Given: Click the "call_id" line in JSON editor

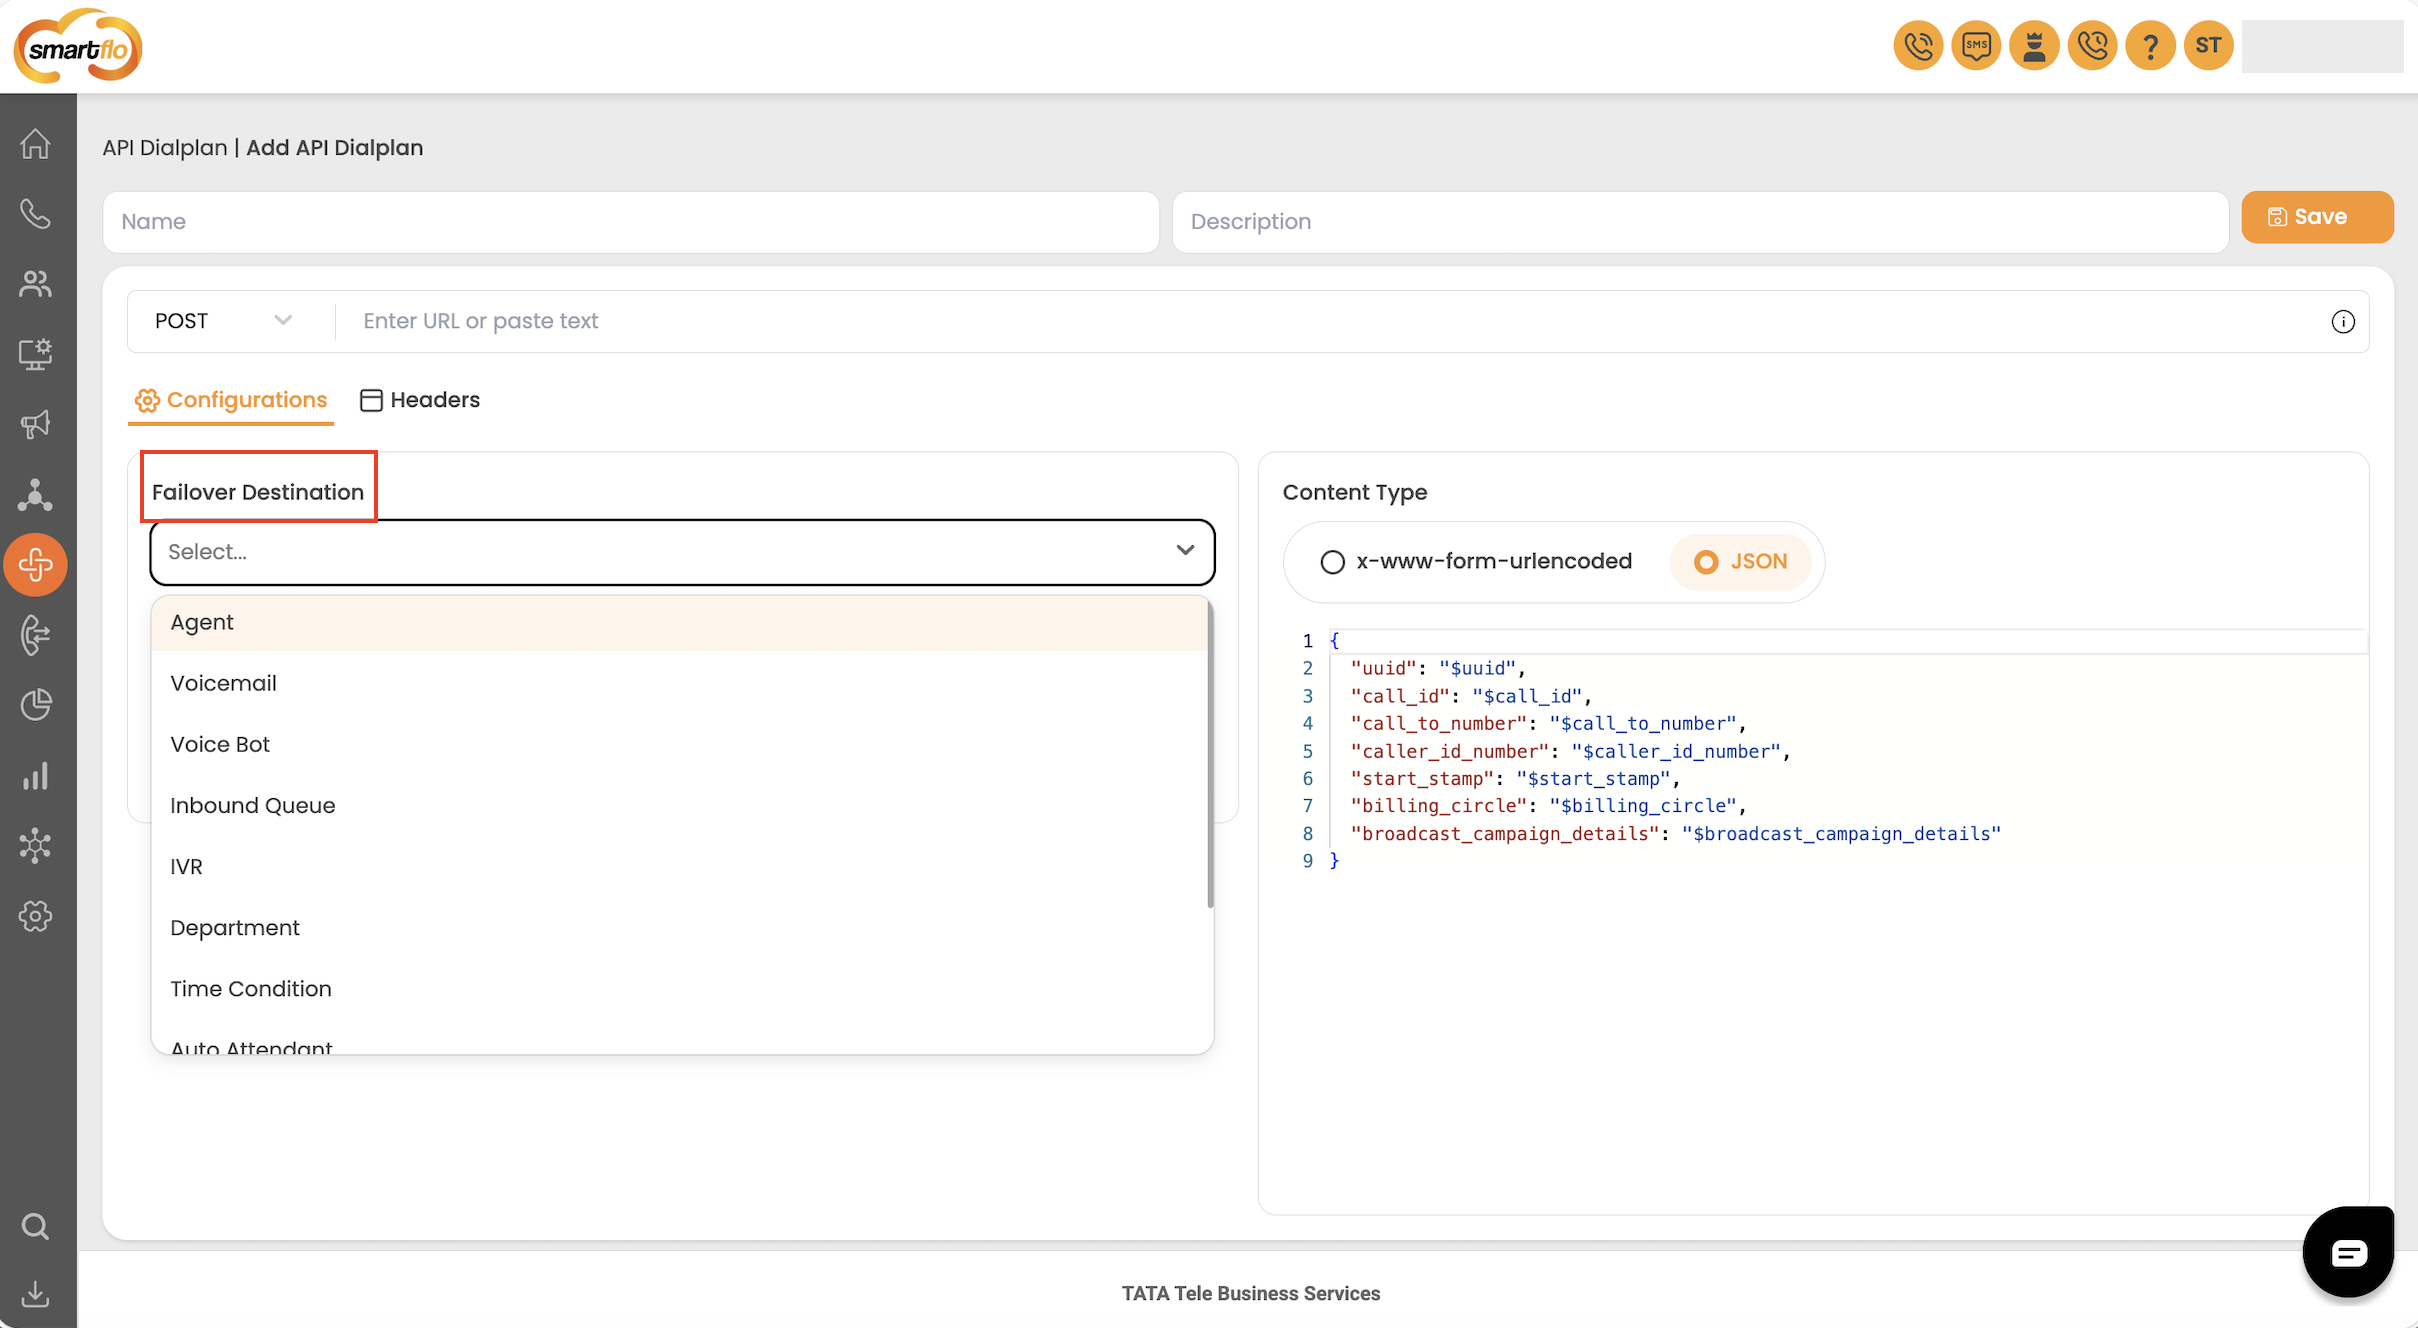Looking at the screenshot, I should [x=1470, y=696].
